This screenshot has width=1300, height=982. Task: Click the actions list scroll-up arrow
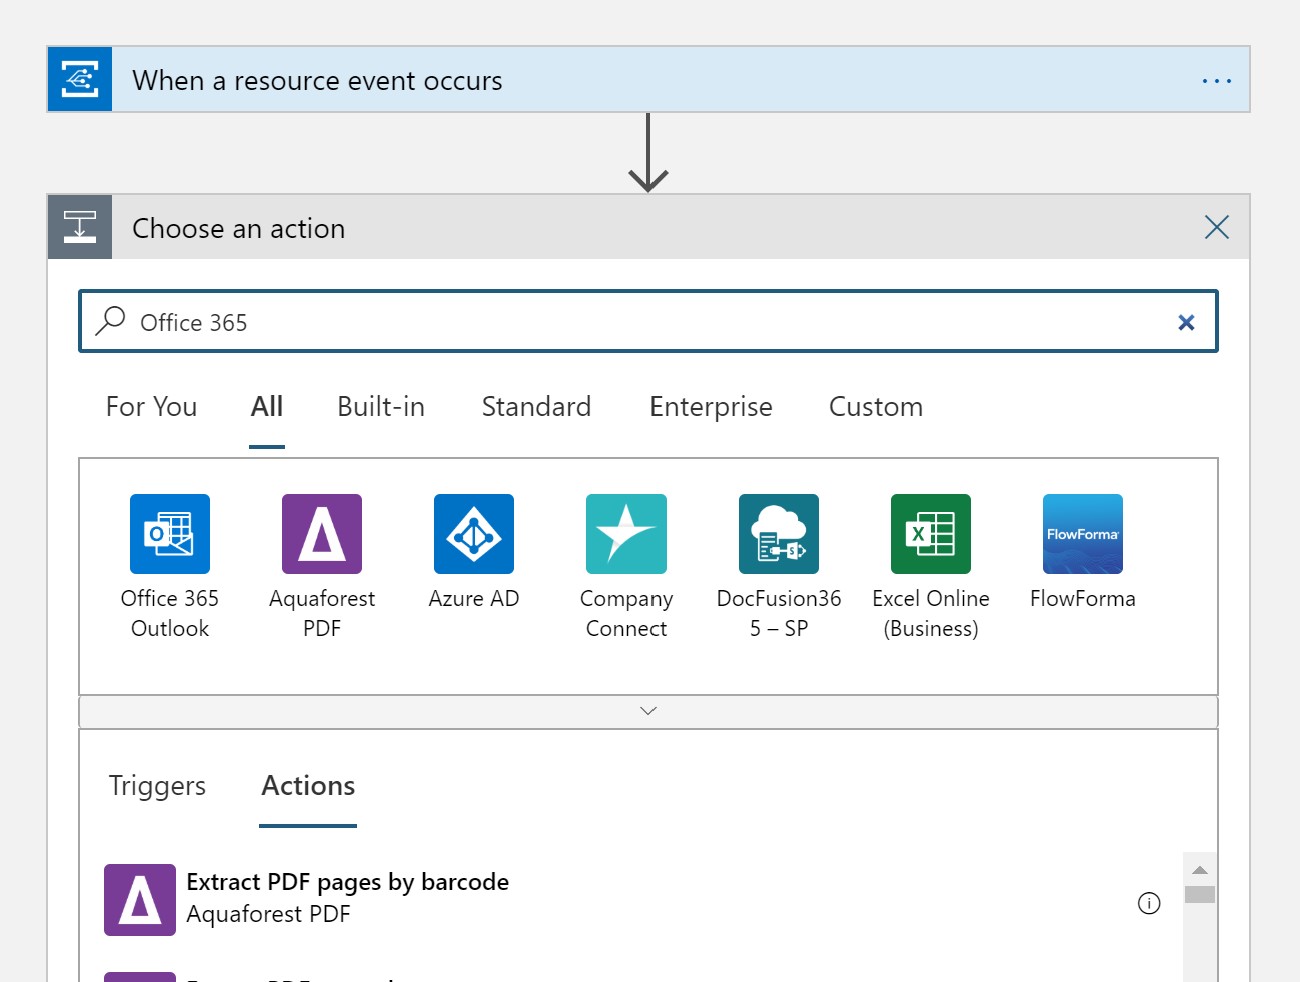tap(1200, 869)
